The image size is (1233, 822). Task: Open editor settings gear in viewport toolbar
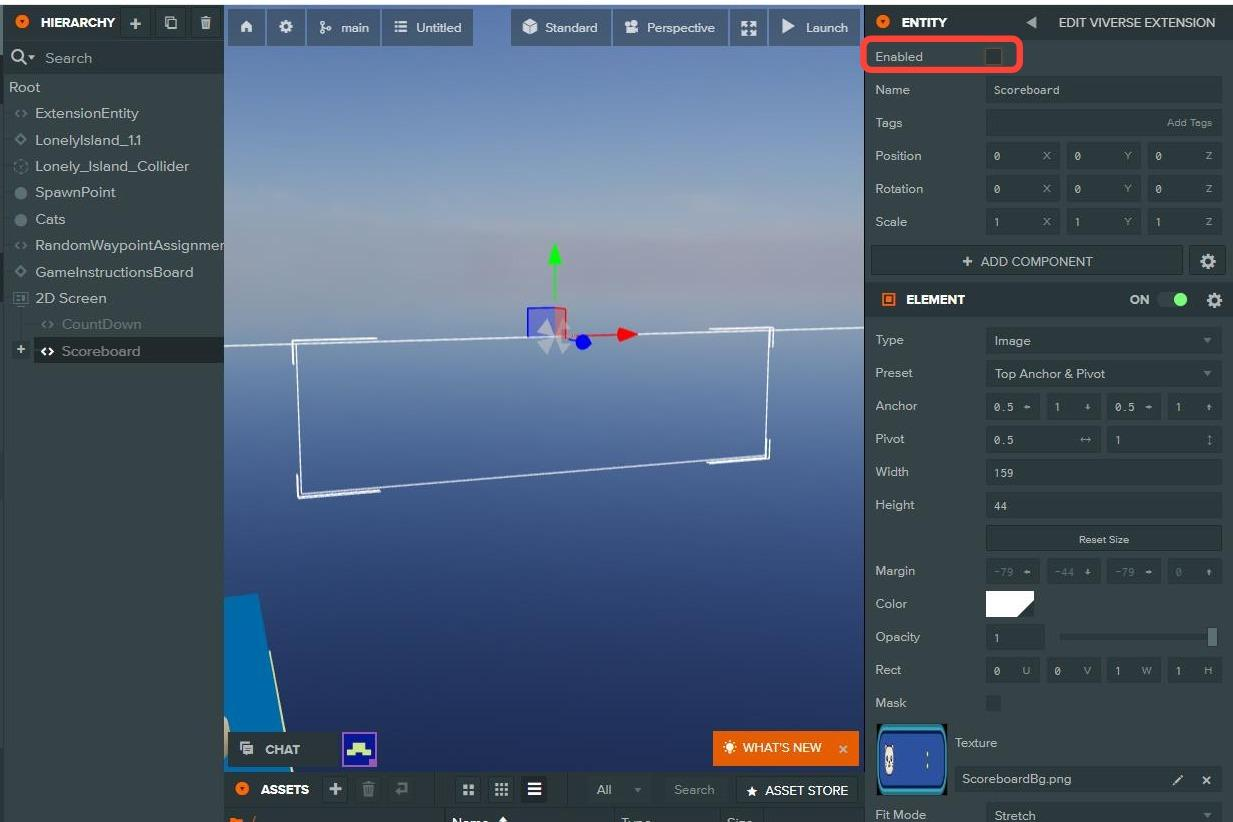(286, 28)
